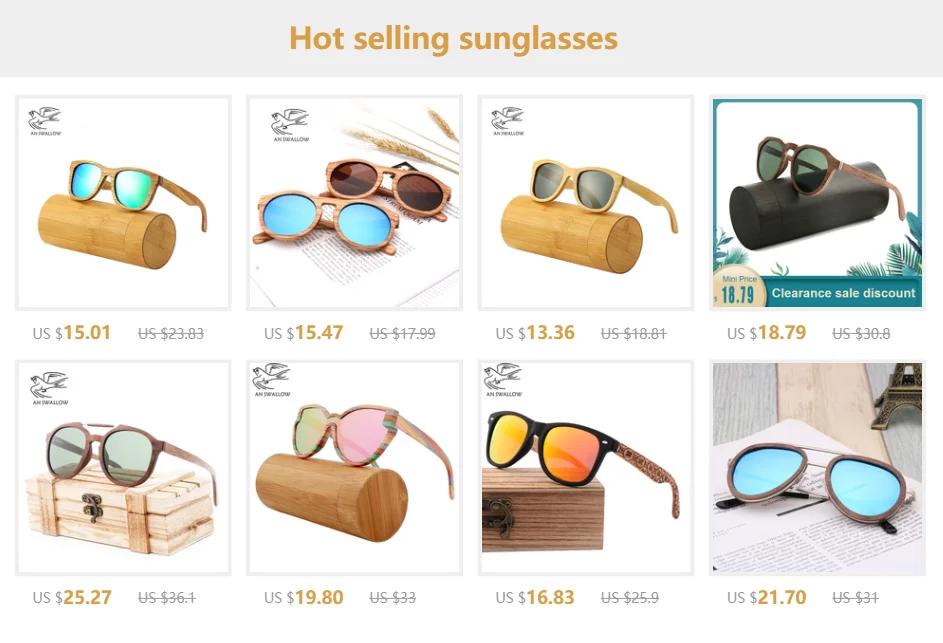Click the US $21.70 price
943x643 pixels.
[766, 597]
